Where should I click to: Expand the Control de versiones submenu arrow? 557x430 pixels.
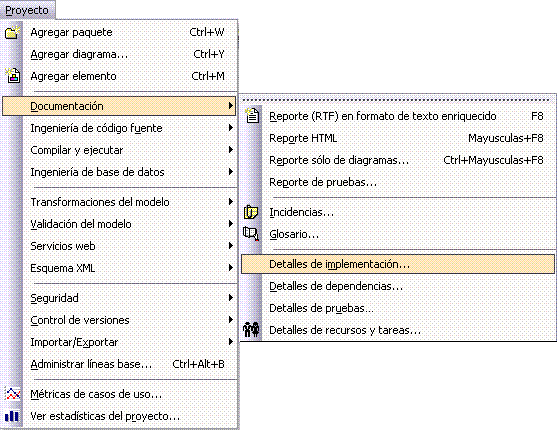click(x=231, y=319)
